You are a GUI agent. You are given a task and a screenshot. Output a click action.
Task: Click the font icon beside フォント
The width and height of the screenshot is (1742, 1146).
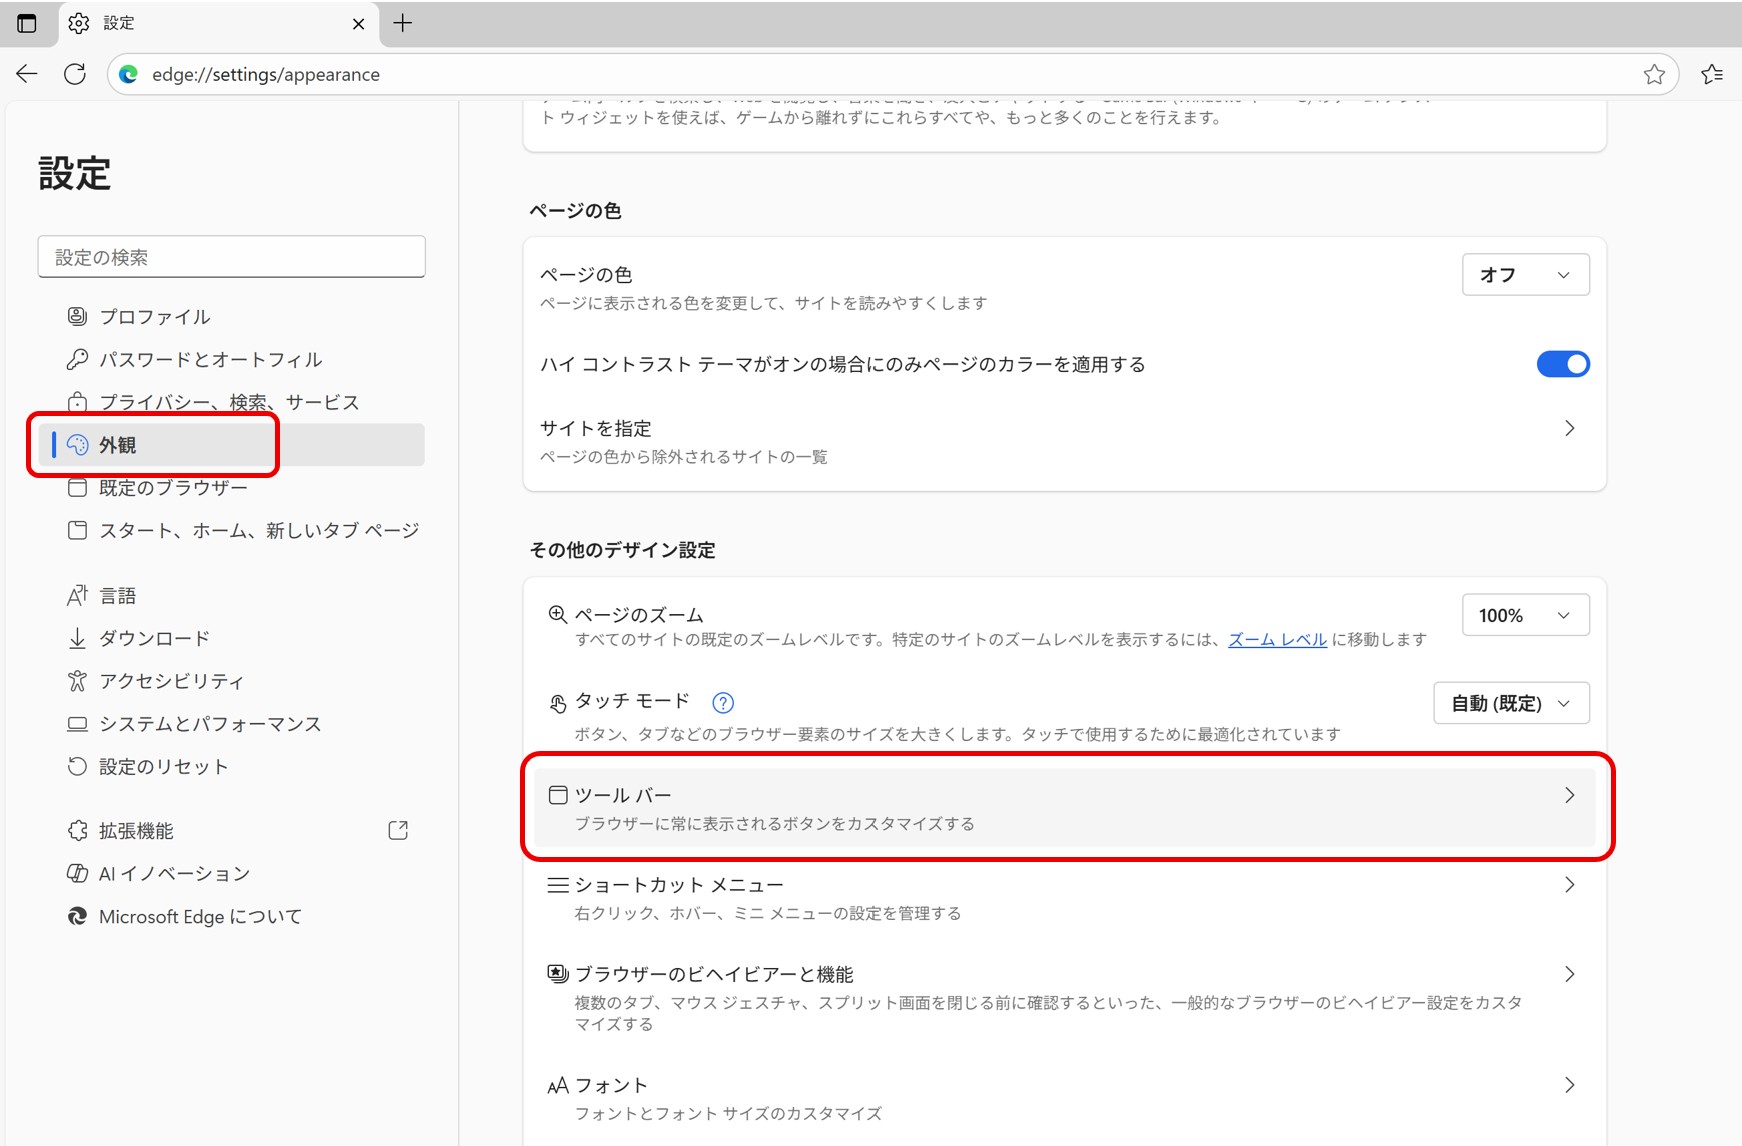(558, 1086)
